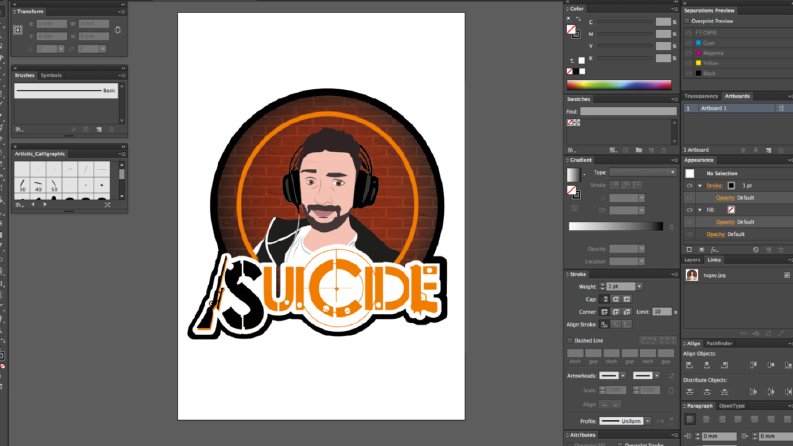This screenshot has height=446, width=793.
Task: Open swatch libraries menu icon in Swatches
Action: (x=571, y=150)
